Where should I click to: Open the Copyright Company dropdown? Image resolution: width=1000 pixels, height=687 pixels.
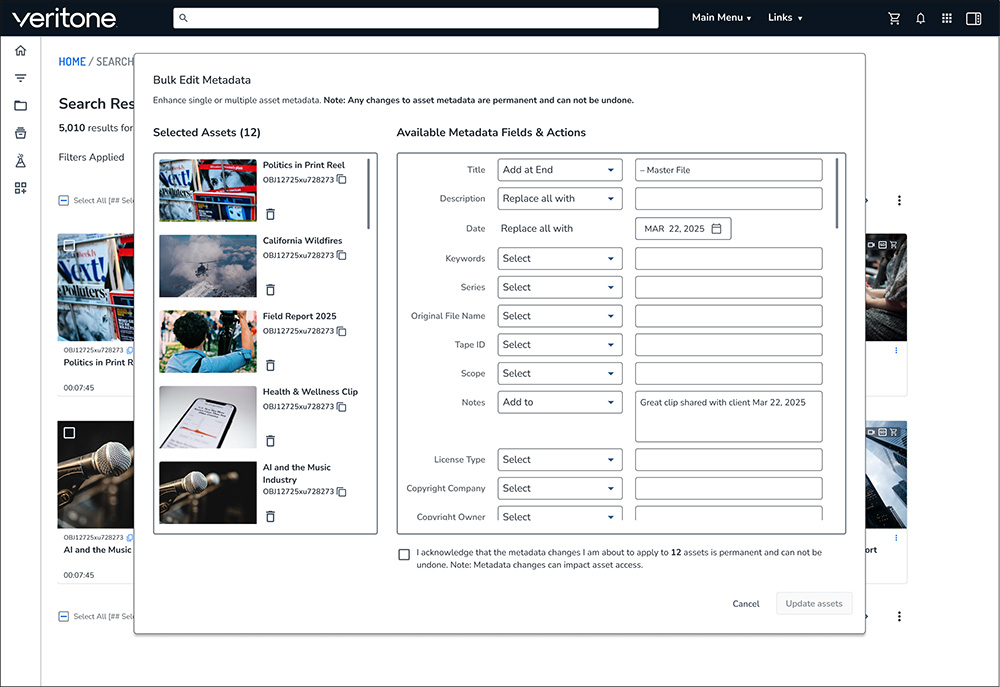[560, 488]
